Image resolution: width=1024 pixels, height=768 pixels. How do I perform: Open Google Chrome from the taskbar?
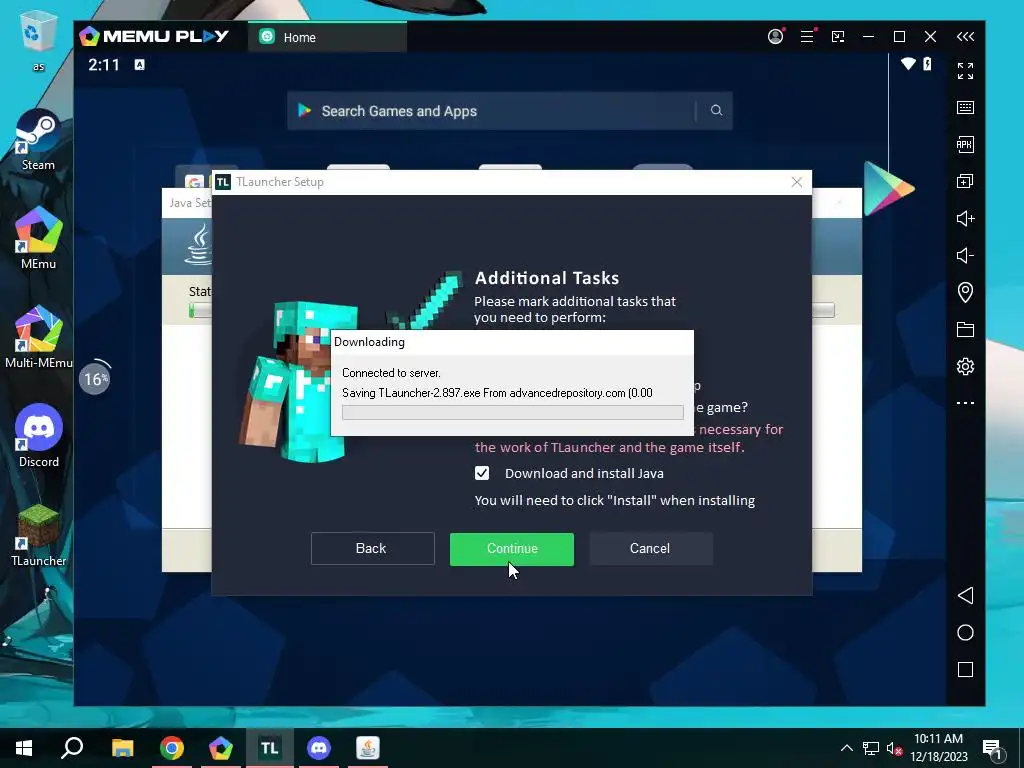click(172, 748)
